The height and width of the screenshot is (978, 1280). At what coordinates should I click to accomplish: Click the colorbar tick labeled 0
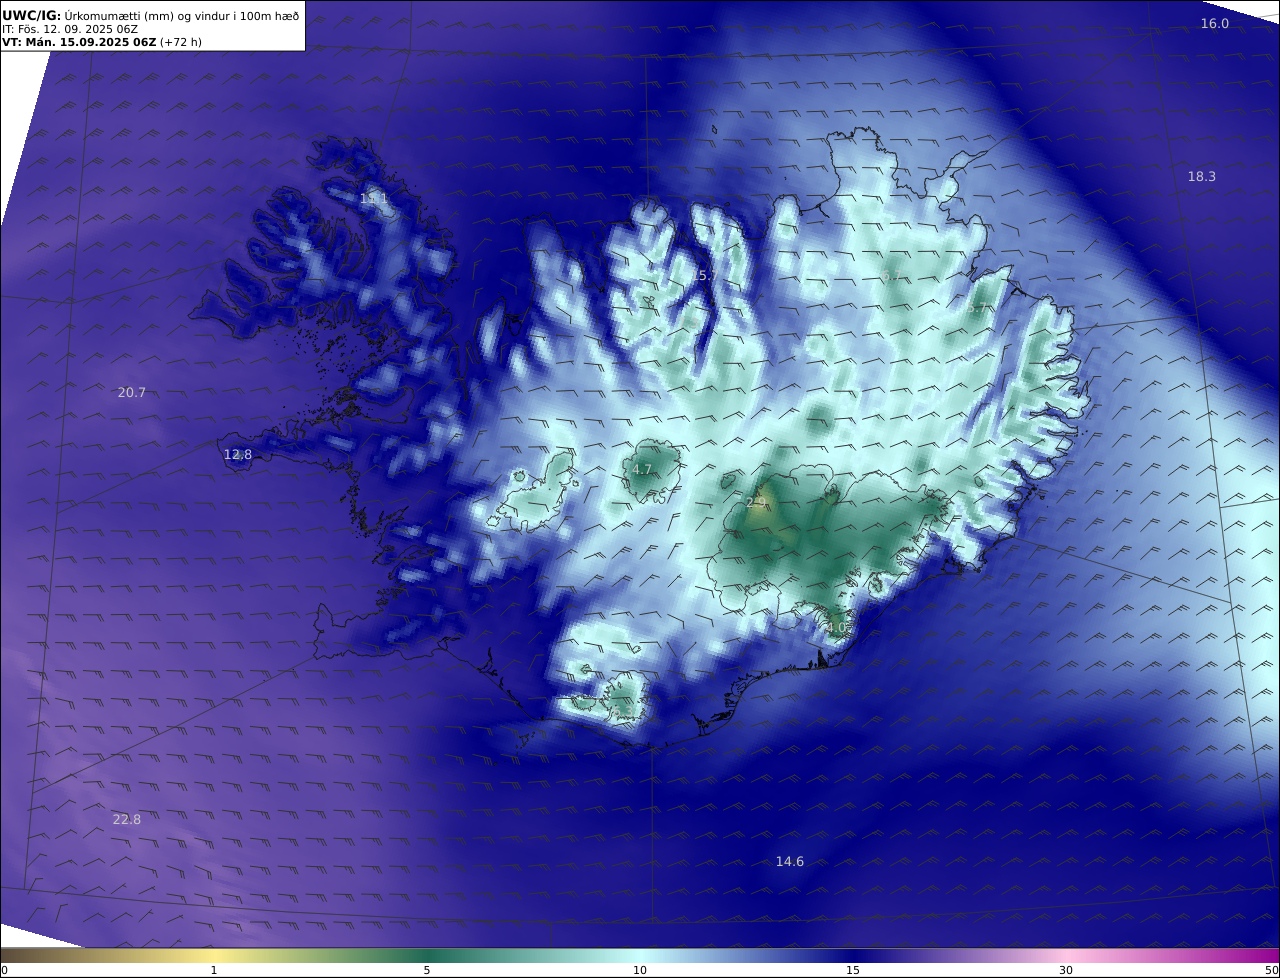[4, 970]
